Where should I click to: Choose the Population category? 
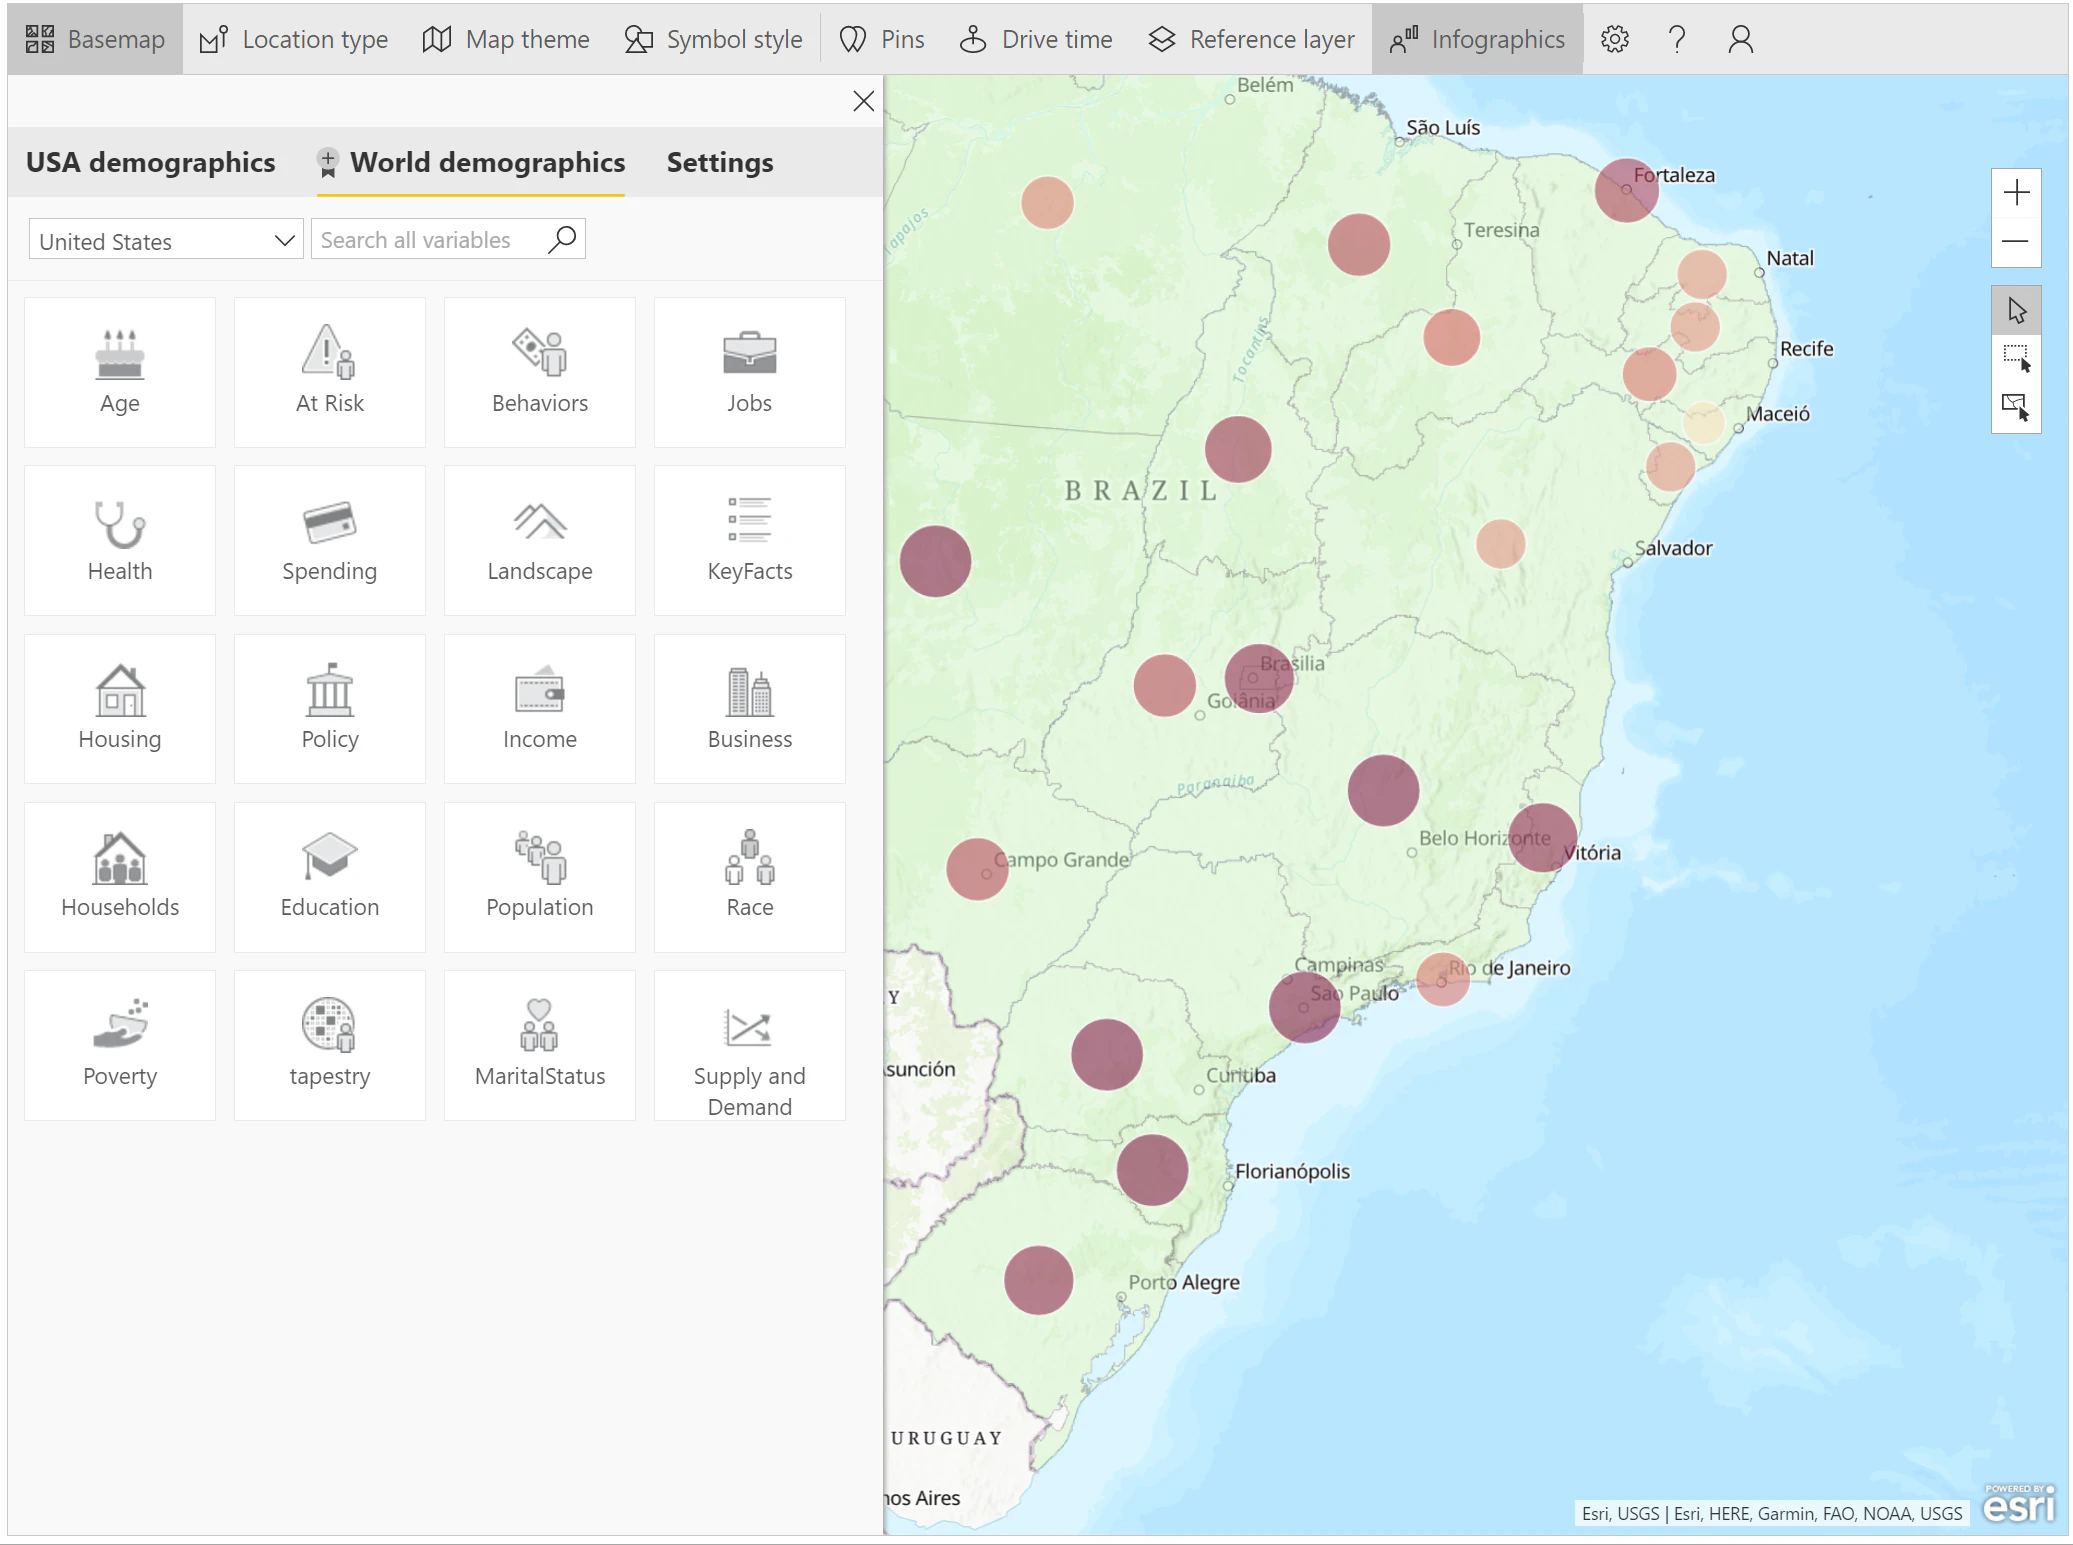[x=540, y=877]
